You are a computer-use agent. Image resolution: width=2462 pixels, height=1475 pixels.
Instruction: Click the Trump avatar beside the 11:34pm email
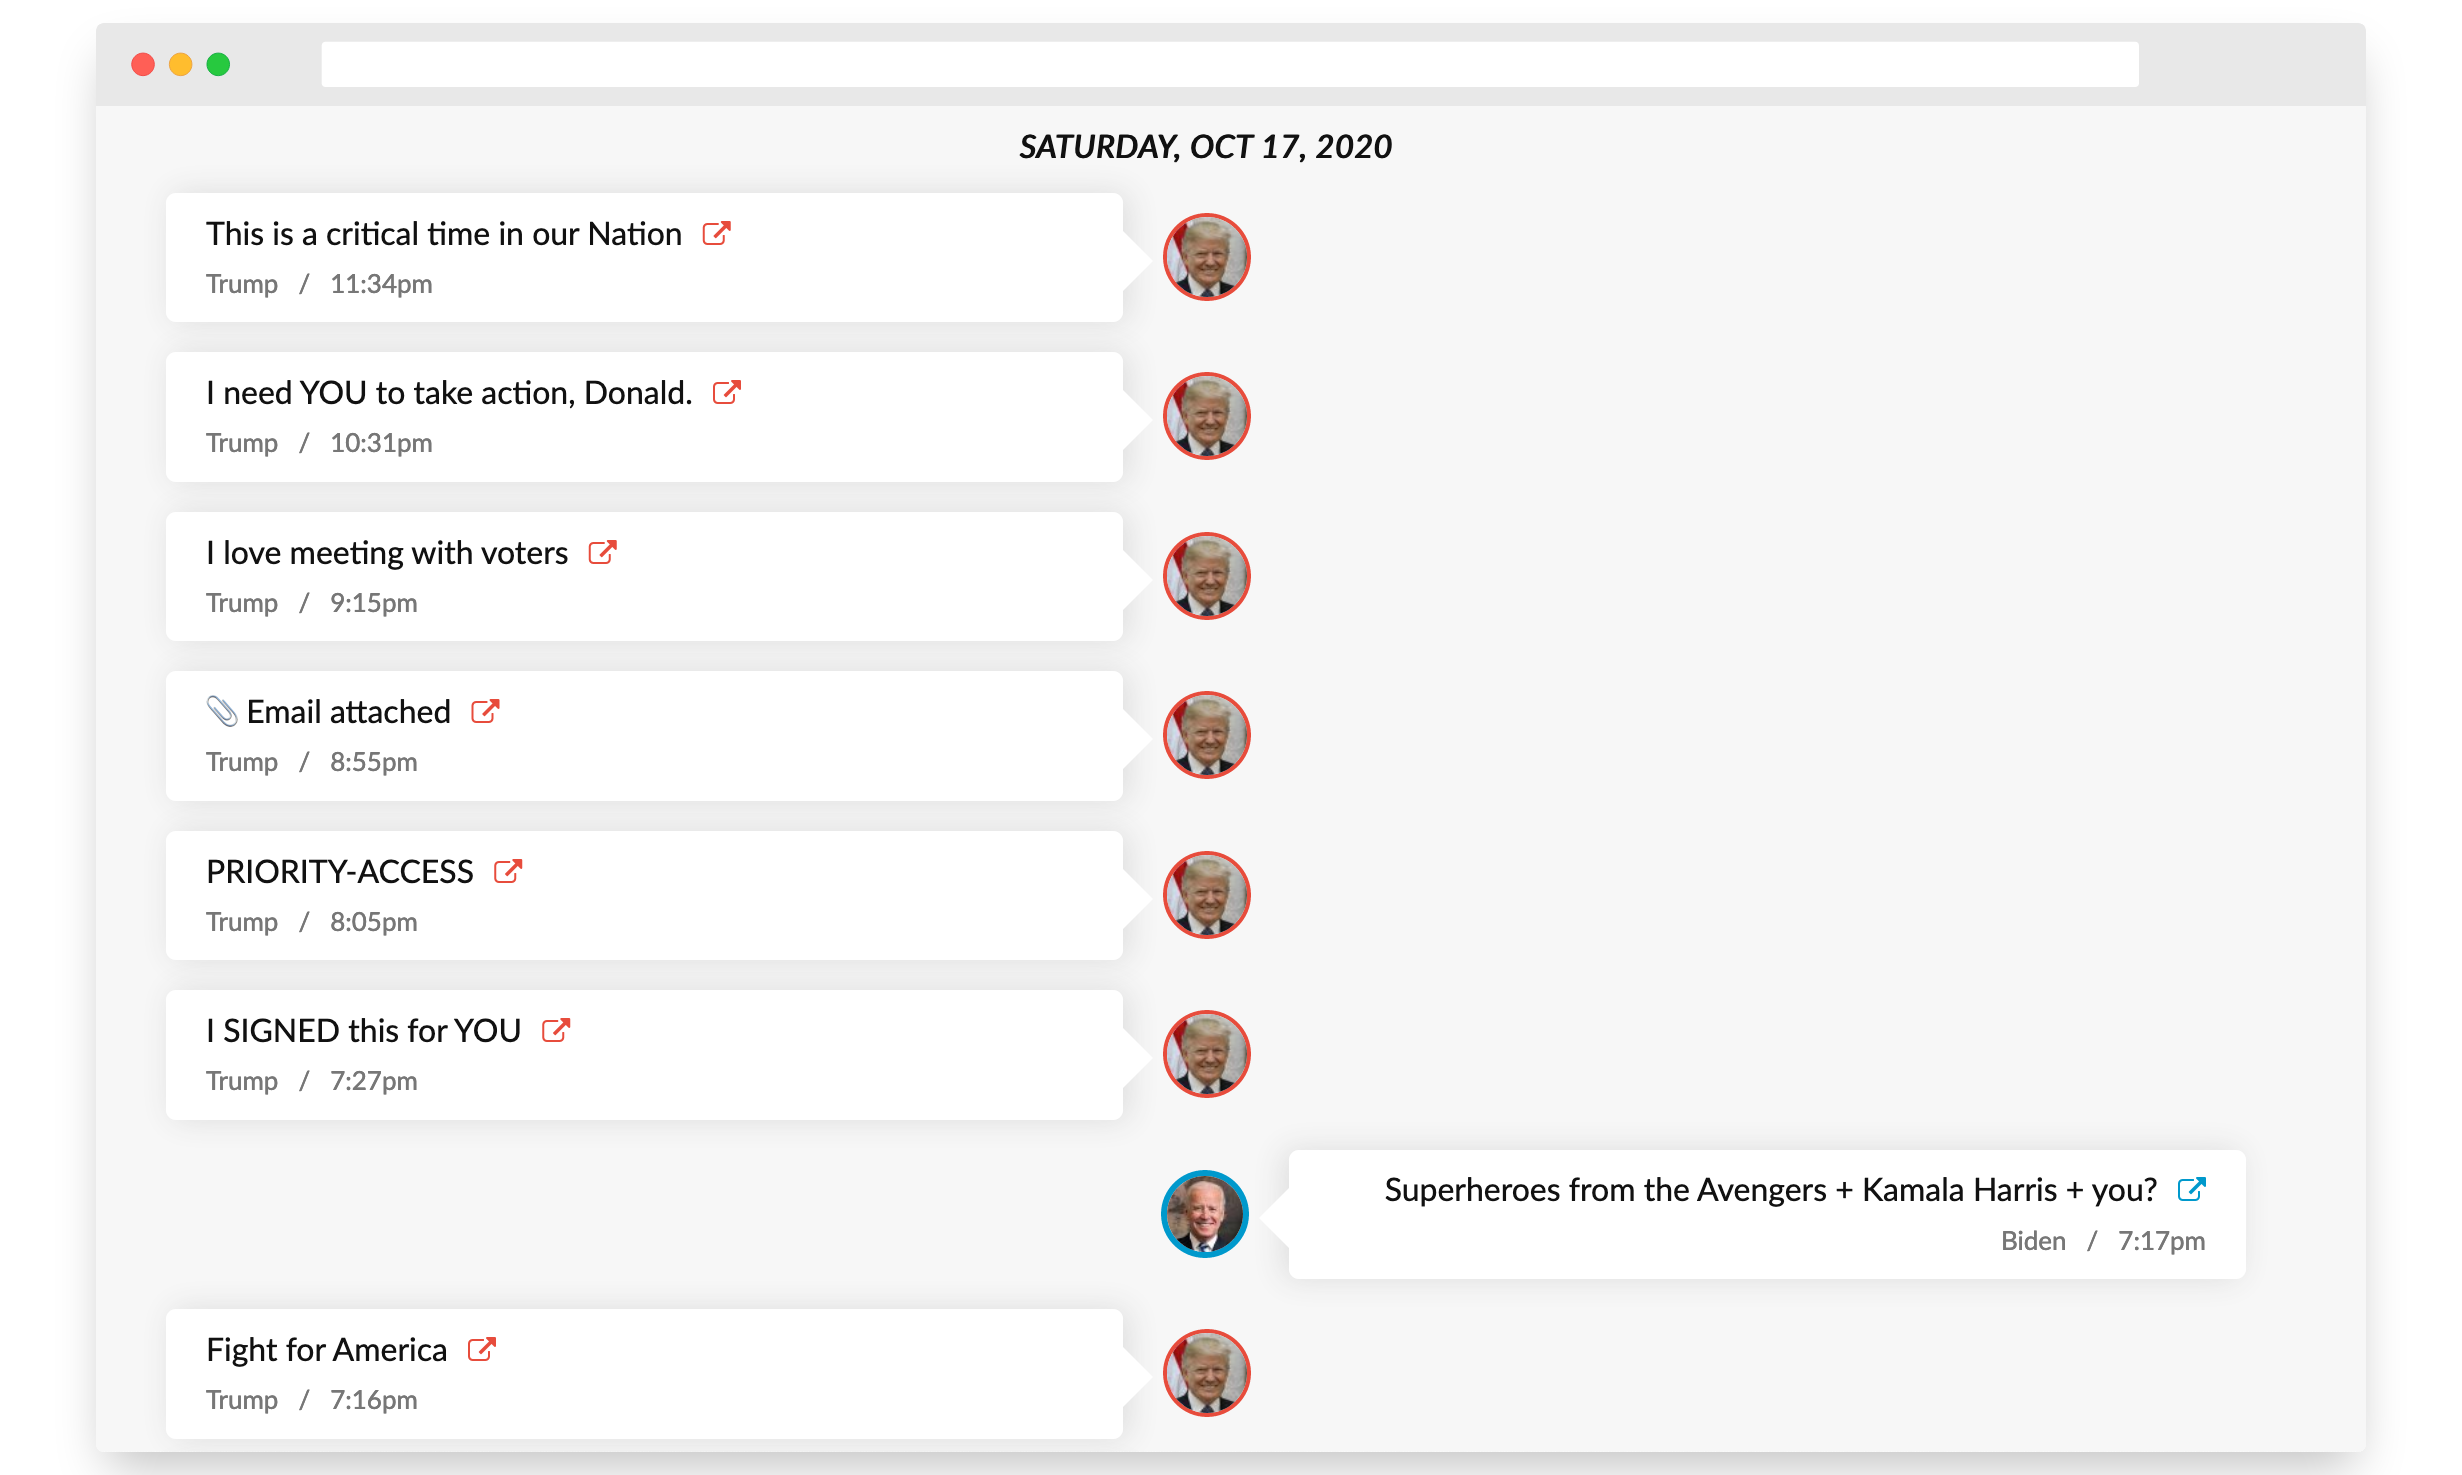click(x=1207, y=257)
